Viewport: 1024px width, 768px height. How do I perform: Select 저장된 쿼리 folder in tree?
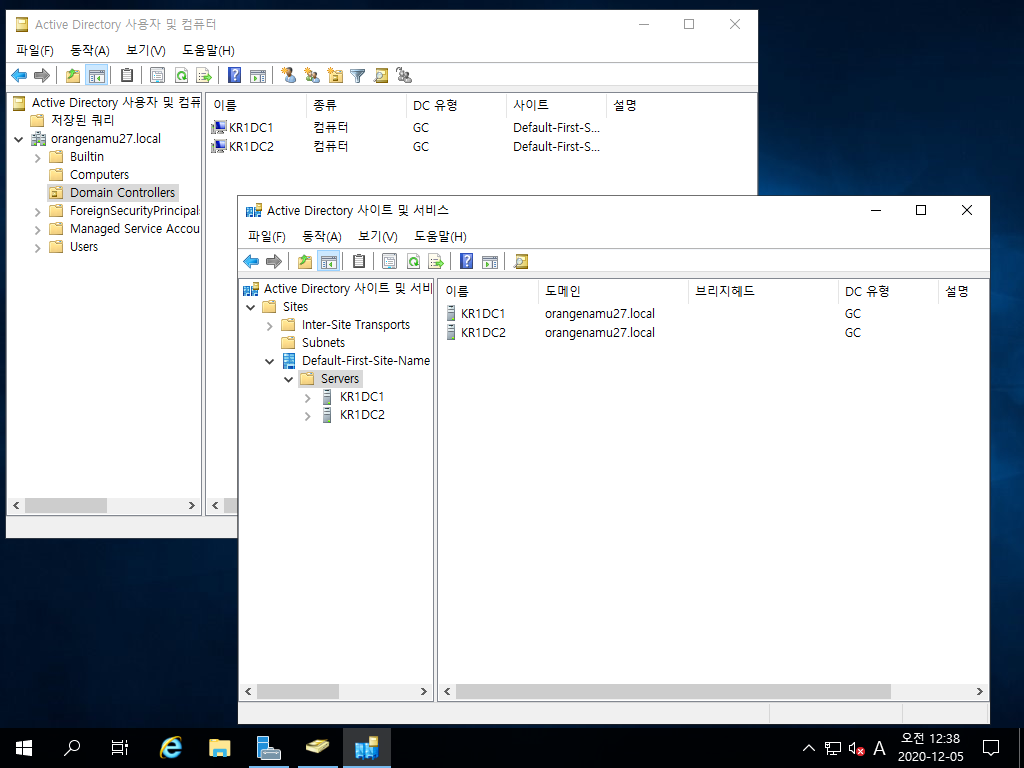pyautogui.click(x=82, y=120)
